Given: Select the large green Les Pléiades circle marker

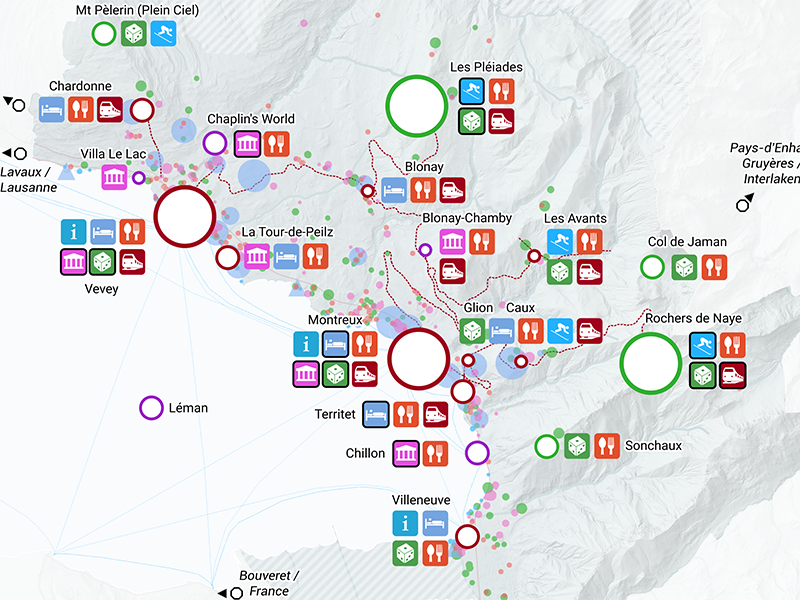Looking at the screenshot, I should coord(416,105).
